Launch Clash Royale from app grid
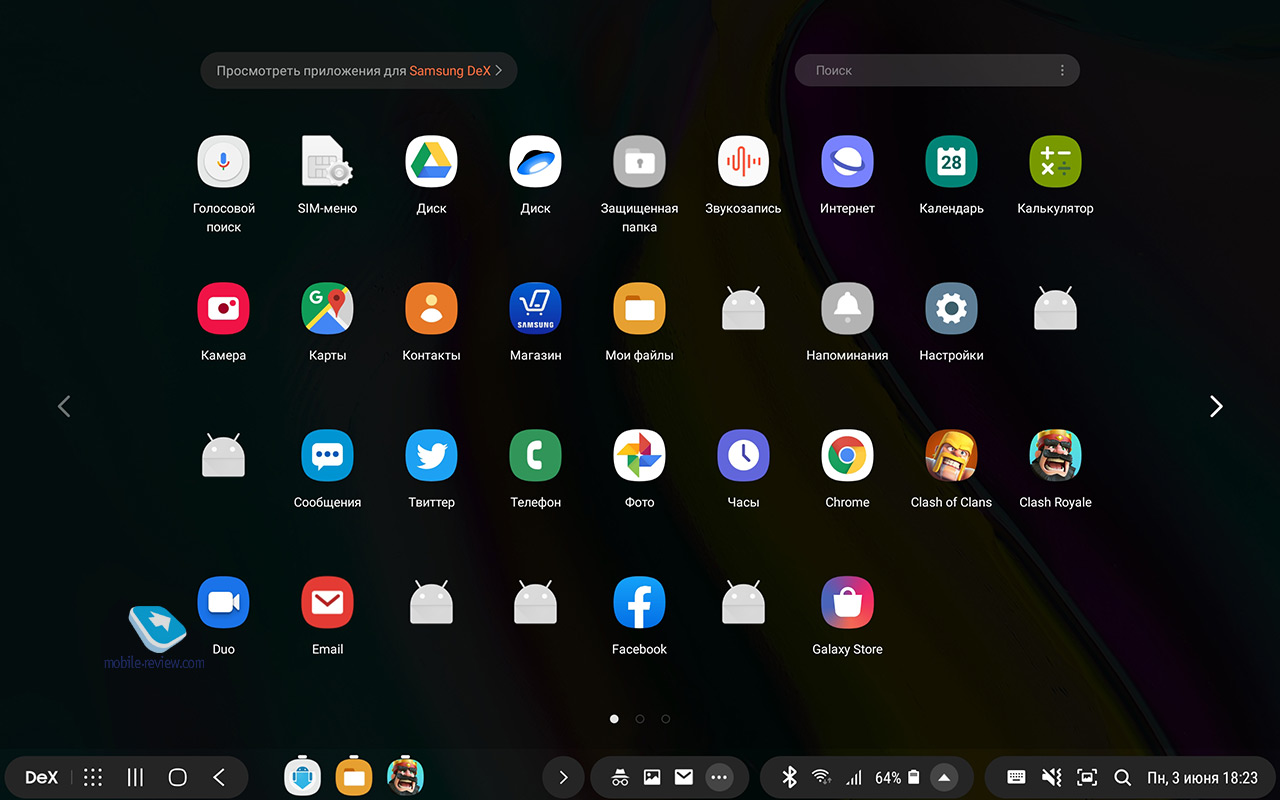The width and height of the screenshot is (1280, 800). [x=1055, y=456]
